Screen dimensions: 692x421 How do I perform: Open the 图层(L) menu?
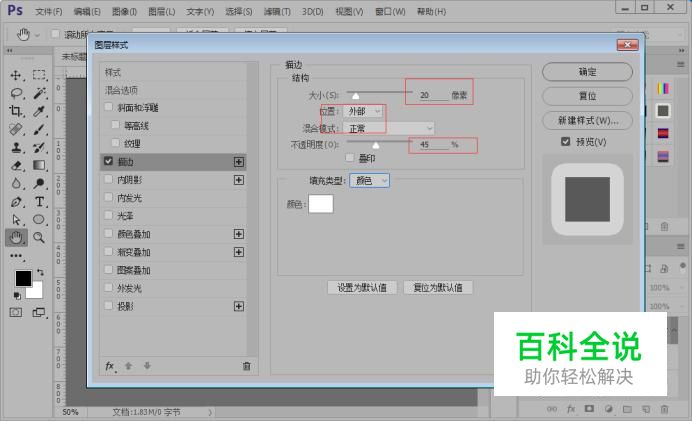[162, 11]
